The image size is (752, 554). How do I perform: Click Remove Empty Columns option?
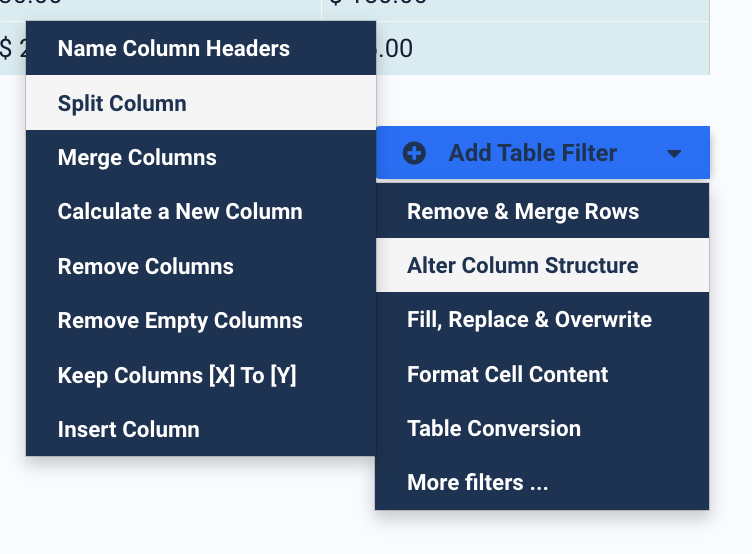[x=201, y=320]
